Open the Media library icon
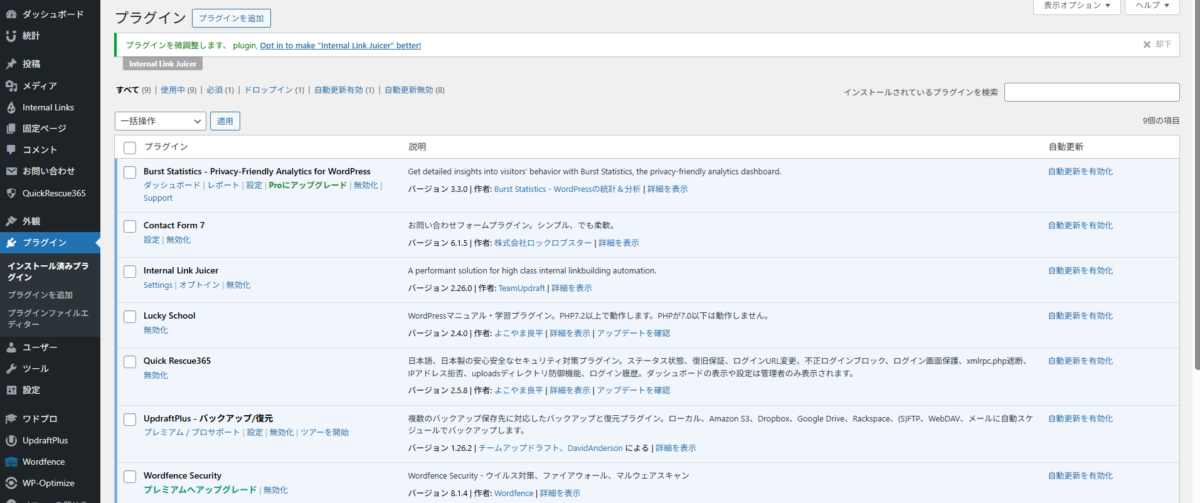This screenshot has width=1200, height=503. [x=10, y=86]
